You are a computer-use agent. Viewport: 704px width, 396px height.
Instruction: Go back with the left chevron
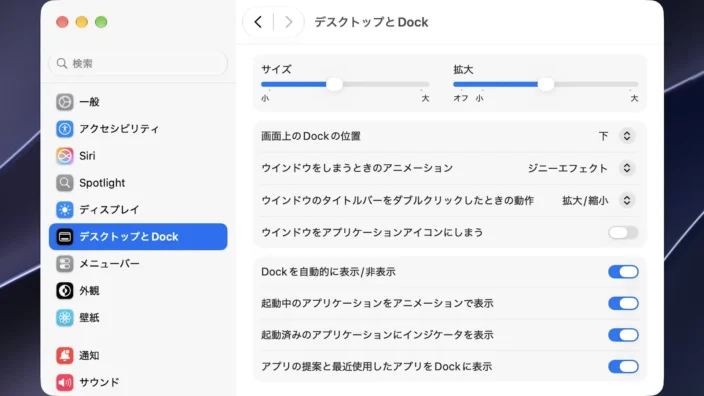(258, 22)
